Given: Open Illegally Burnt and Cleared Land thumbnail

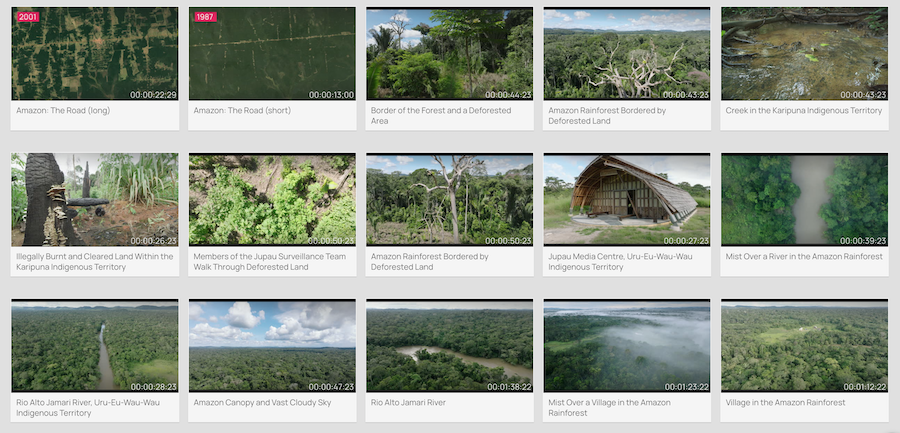Looking at the screenshot, I should pos(95,199).
